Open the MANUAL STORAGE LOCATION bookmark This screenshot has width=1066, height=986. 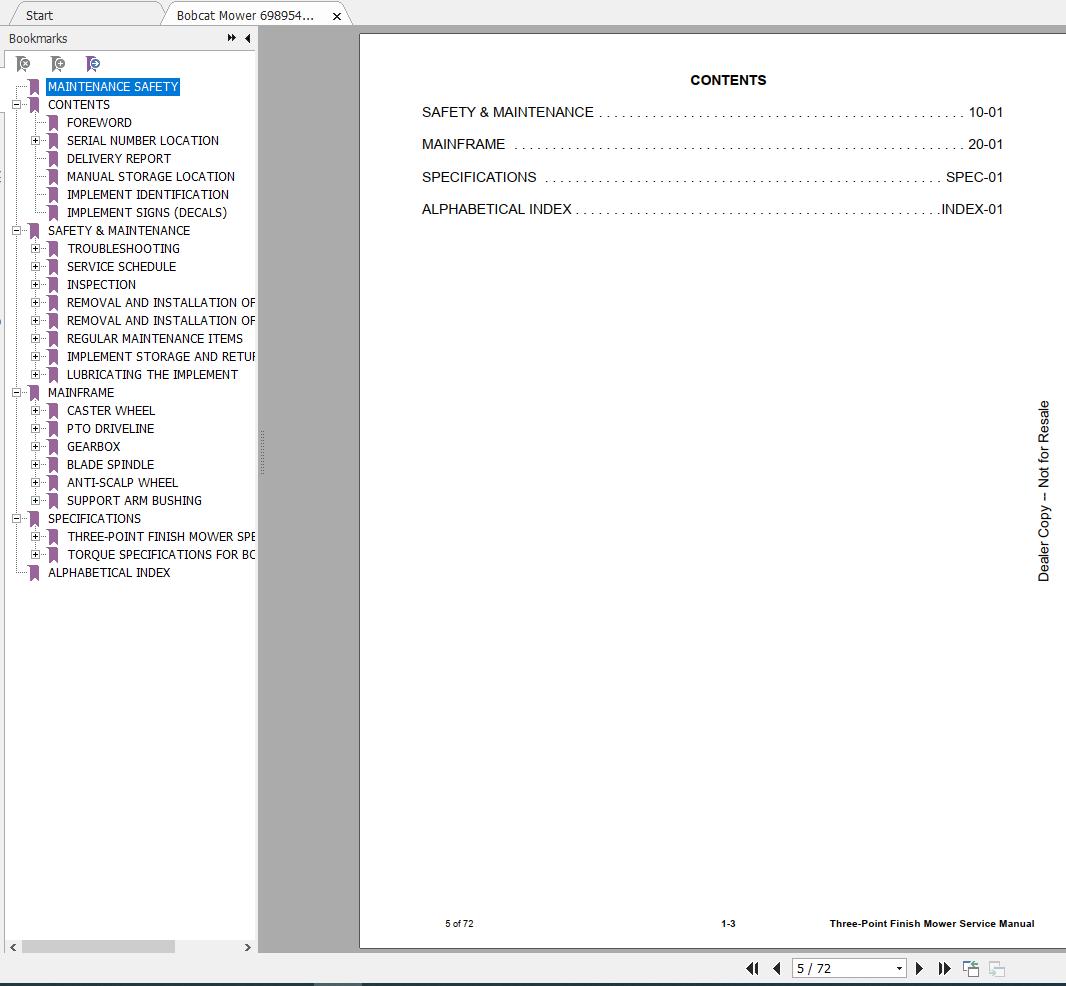point(151,177)
